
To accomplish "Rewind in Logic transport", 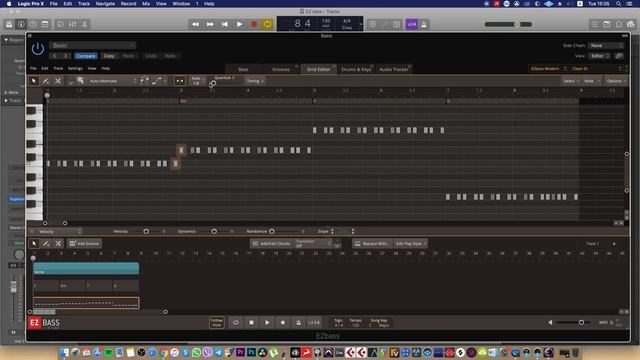I will (x=196, y=24).
